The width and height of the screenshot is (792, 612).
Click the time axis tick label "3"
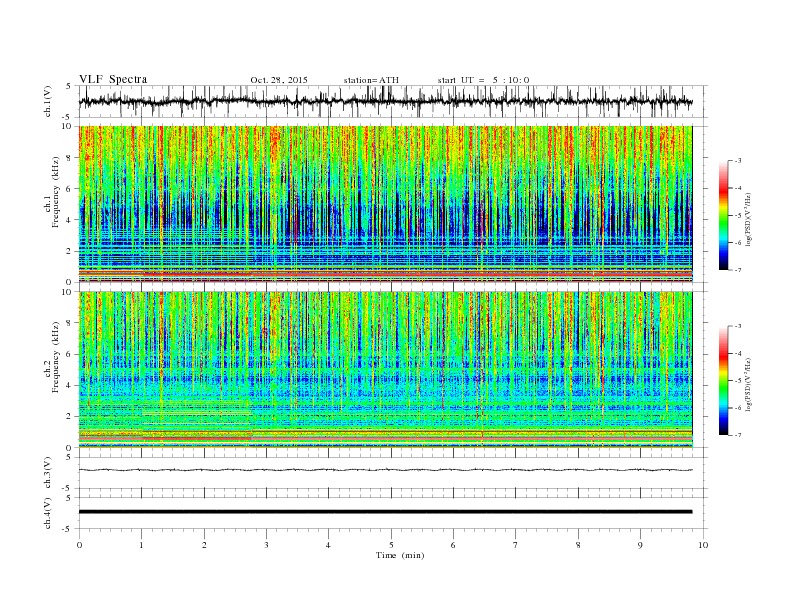point(266,545)
